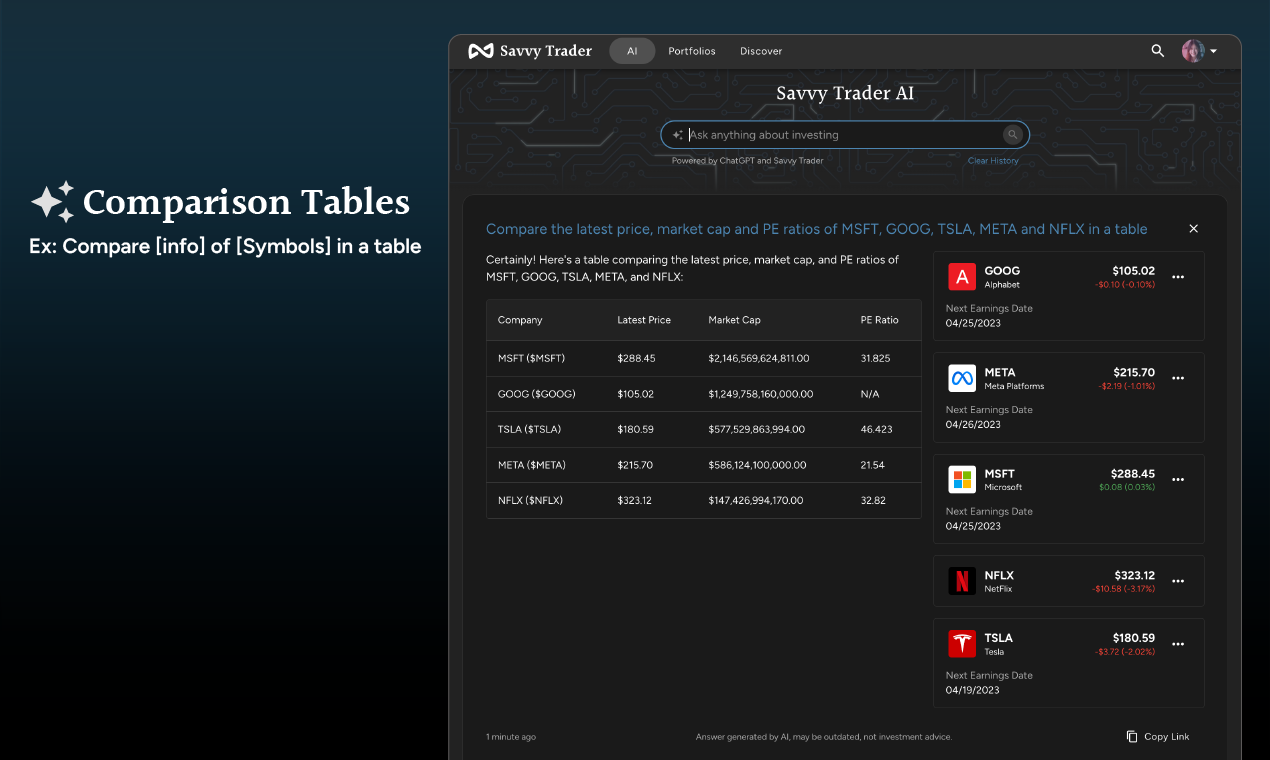
Task: Click the Microsoft logo
Action: [962, 480]
